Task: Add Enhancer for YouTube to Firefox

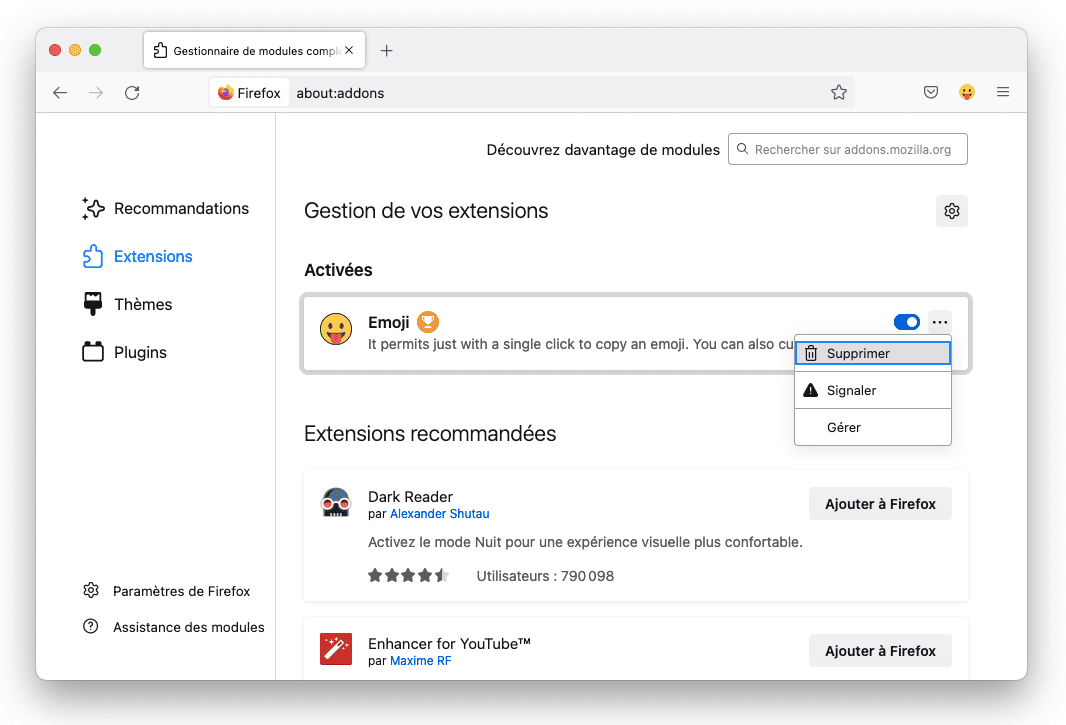Action: pos(880,651)
